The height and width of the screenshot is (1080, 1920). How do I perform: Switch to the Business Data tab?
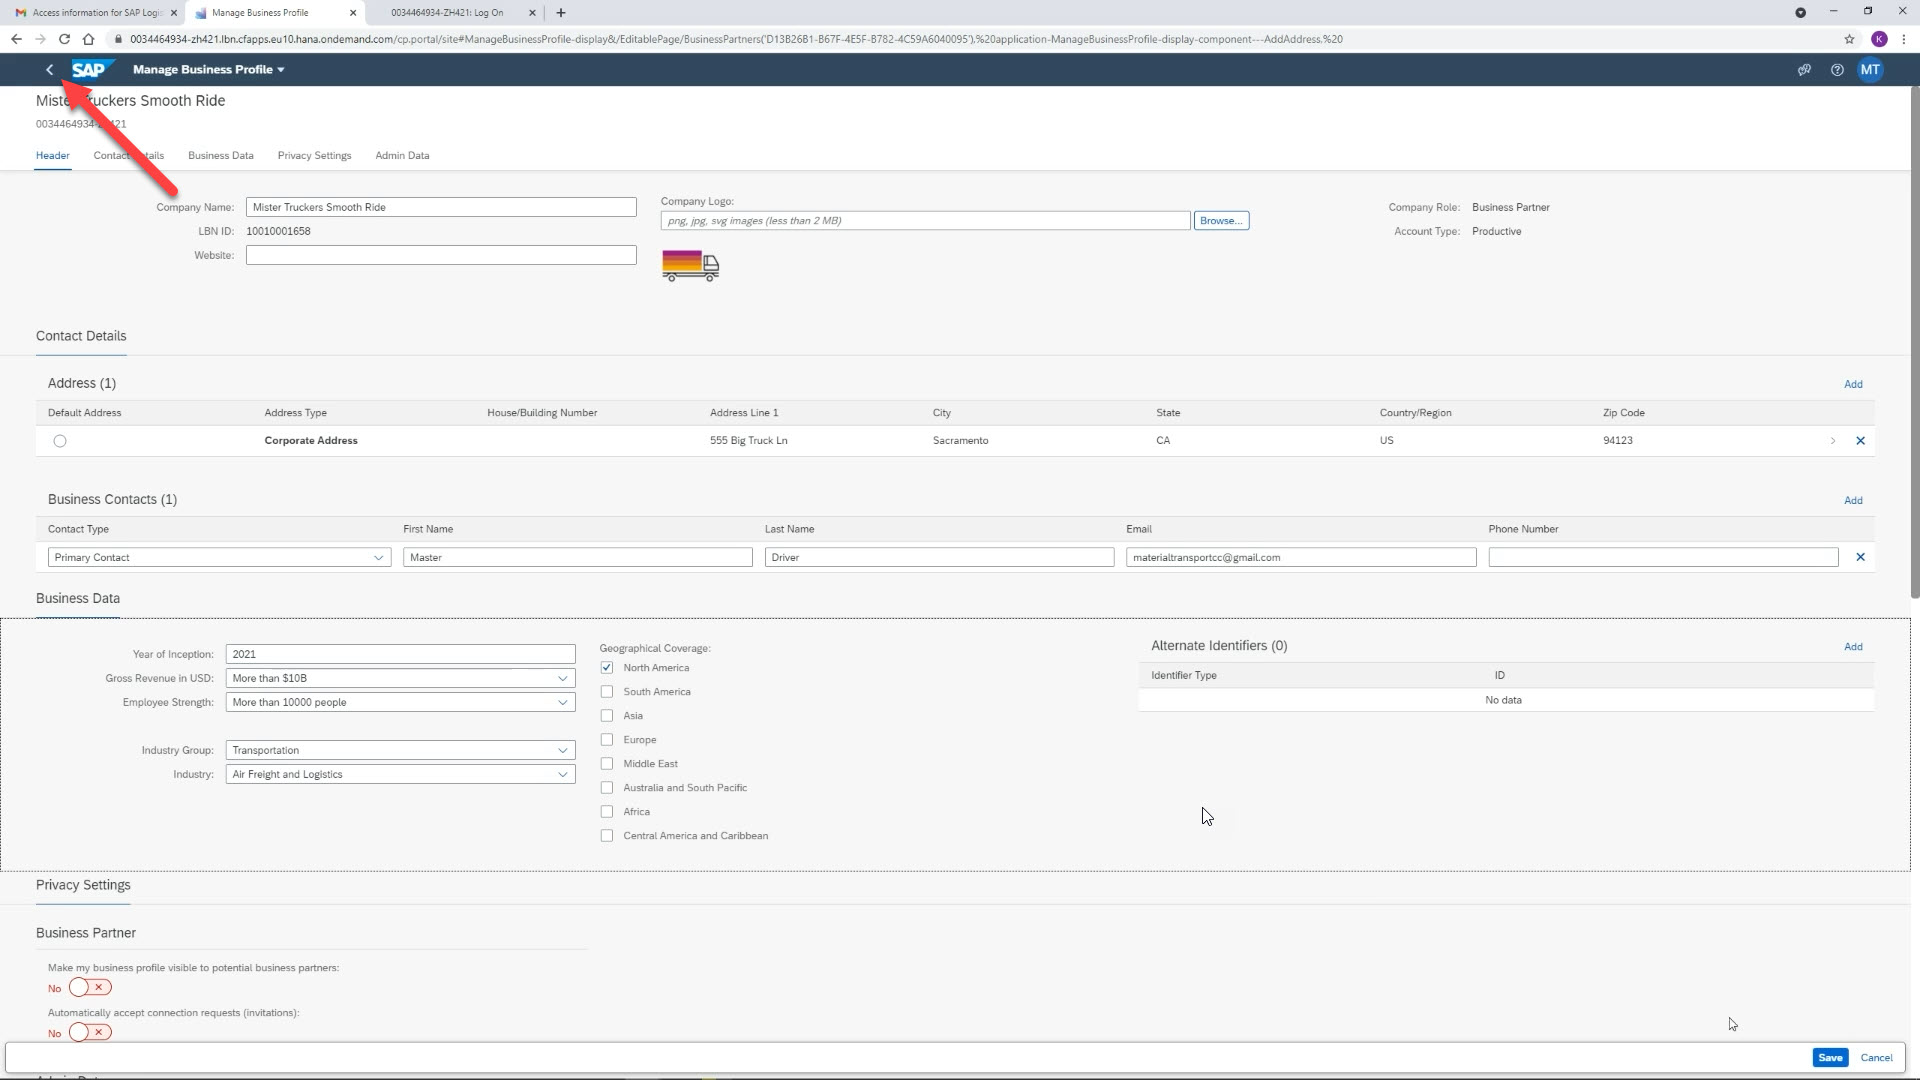point(221,156)
